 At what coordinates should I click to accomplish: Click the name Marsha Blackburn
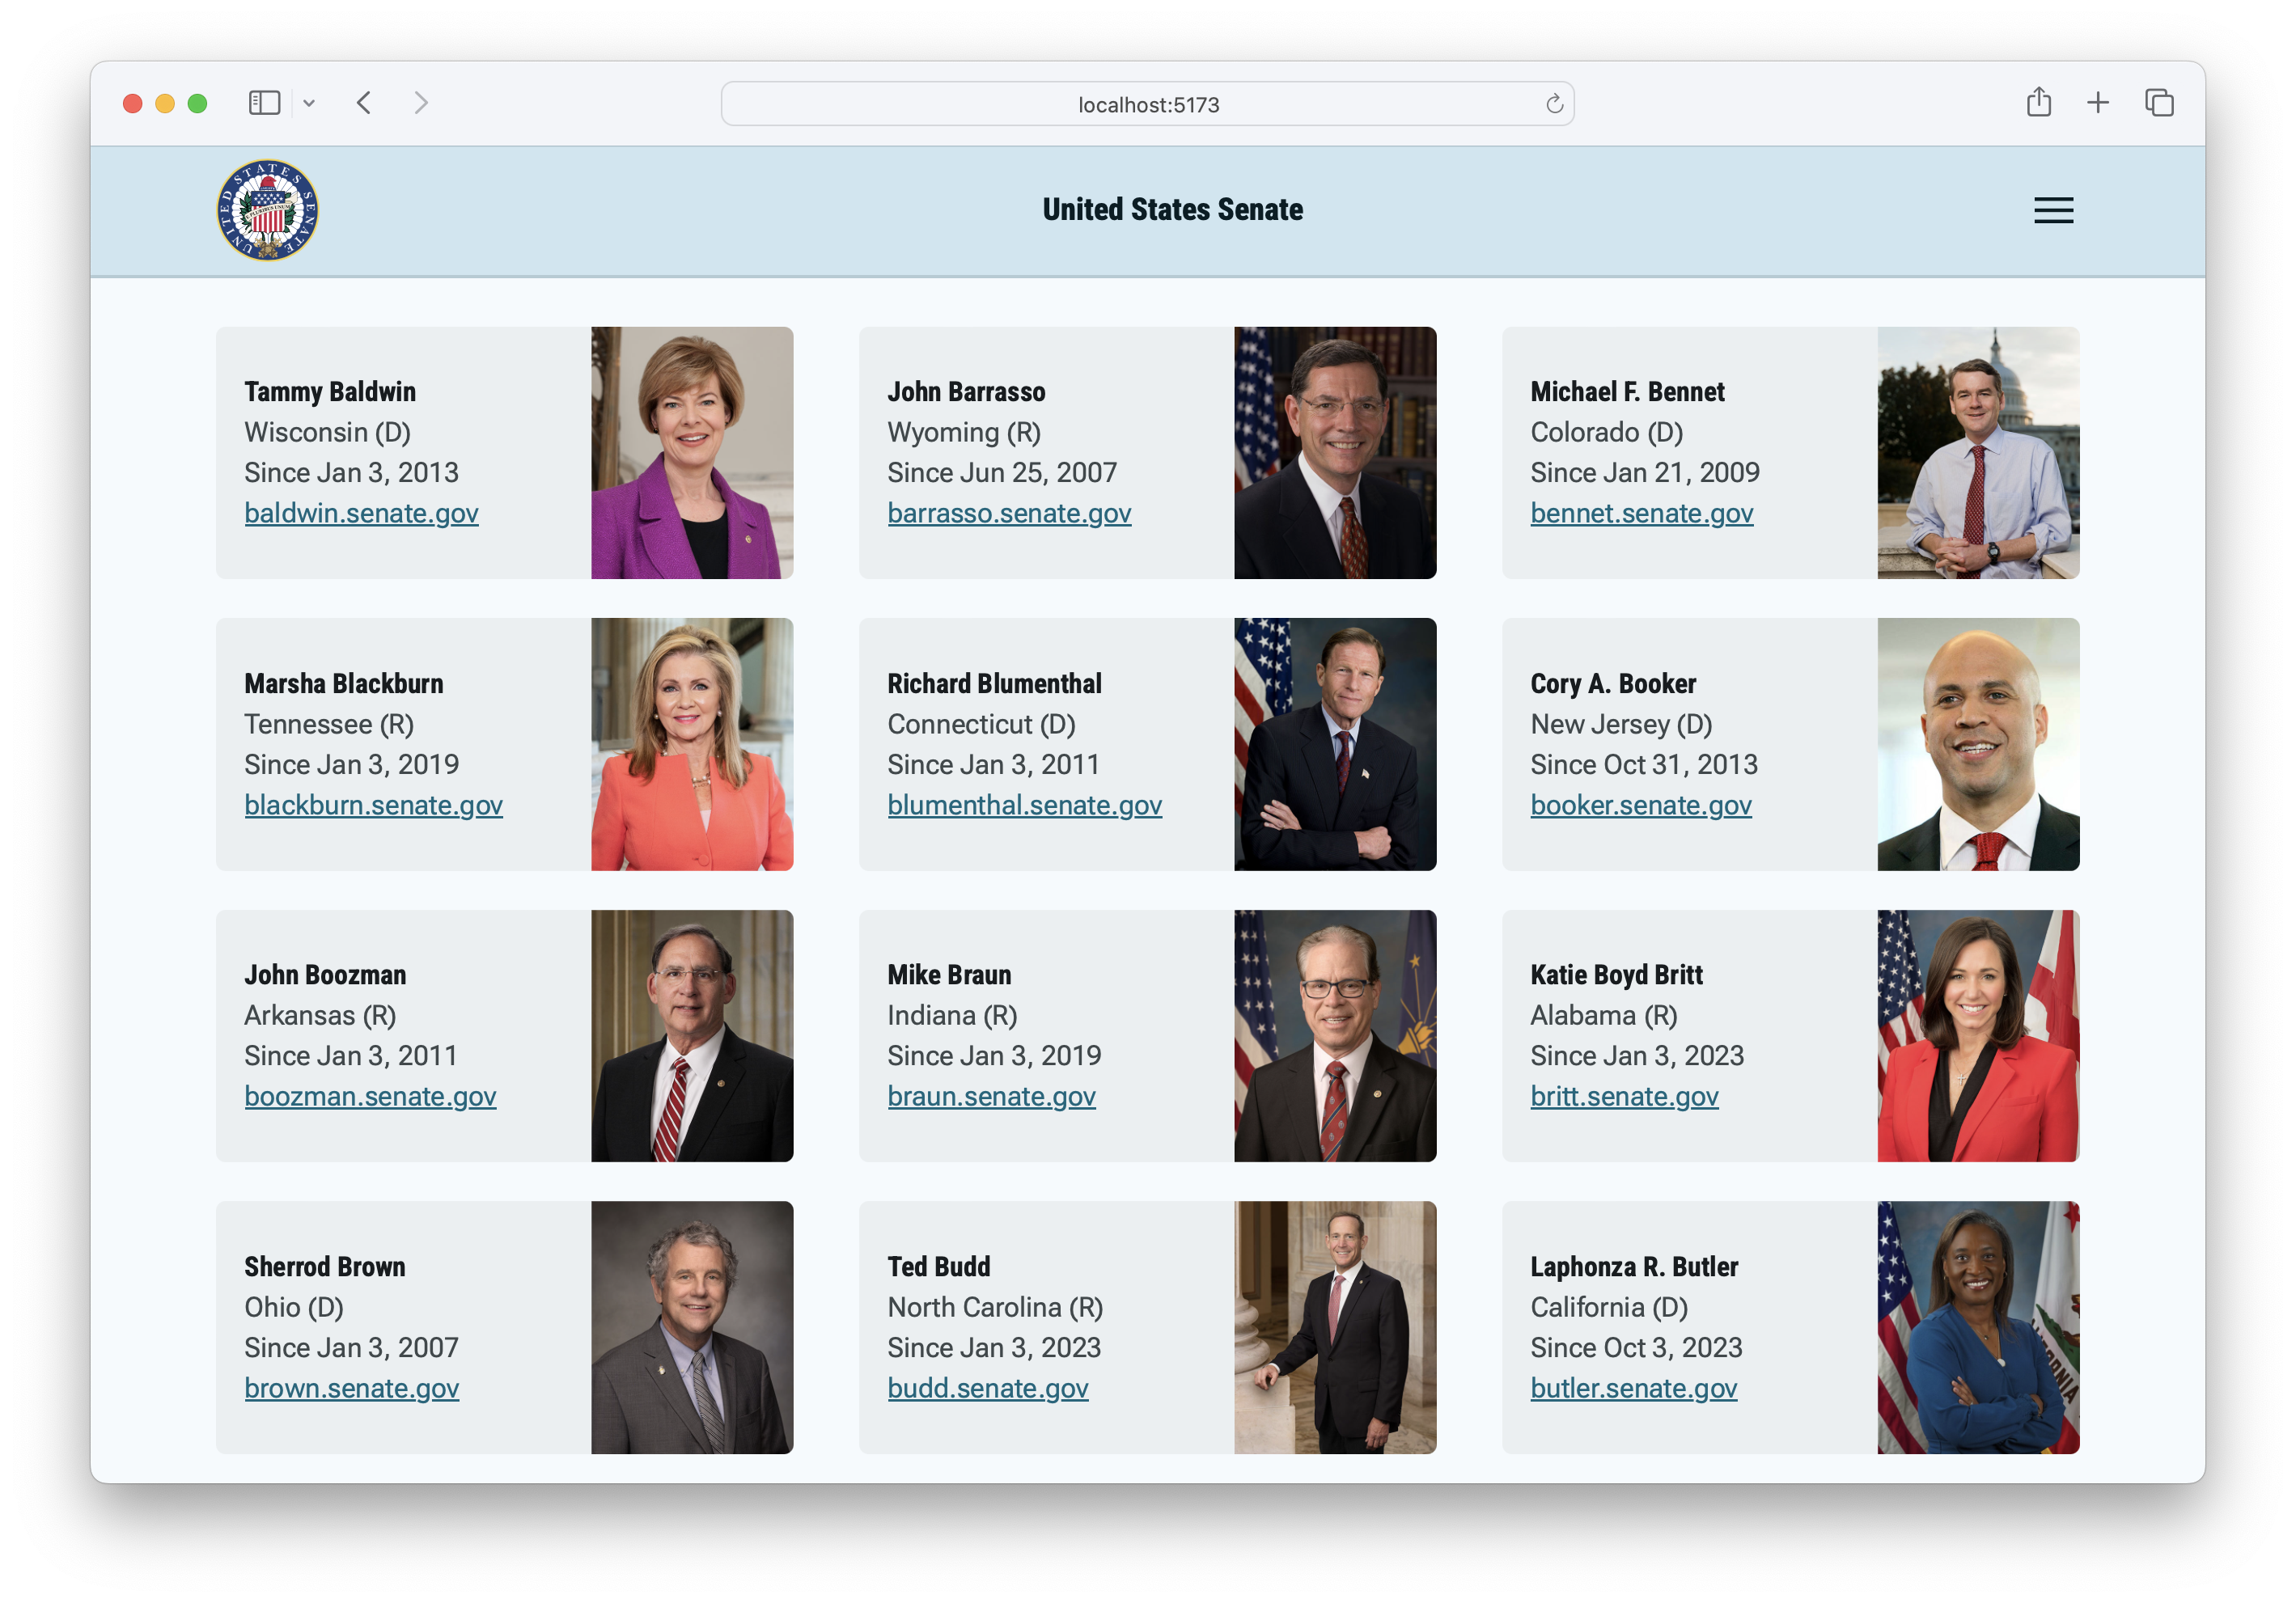[x=344, y=683]
